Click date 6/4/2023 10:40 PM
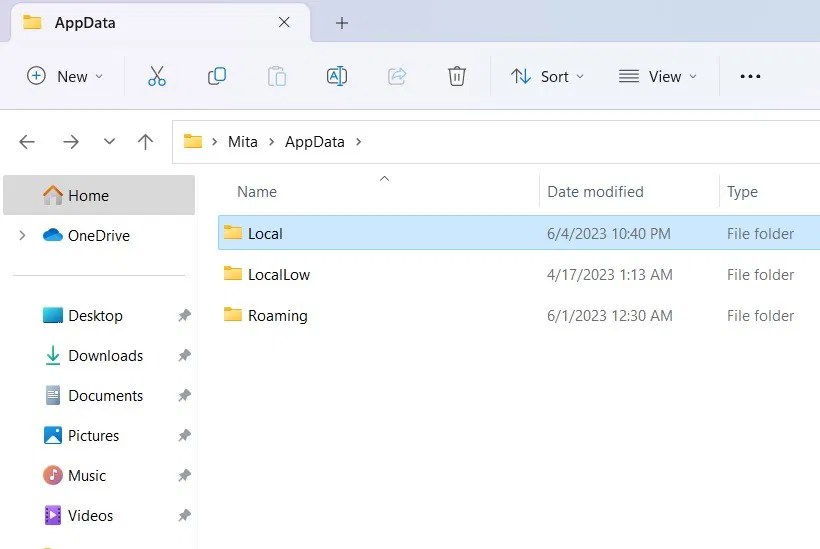This screenshot has height=549, width=820. pos(608,234)
